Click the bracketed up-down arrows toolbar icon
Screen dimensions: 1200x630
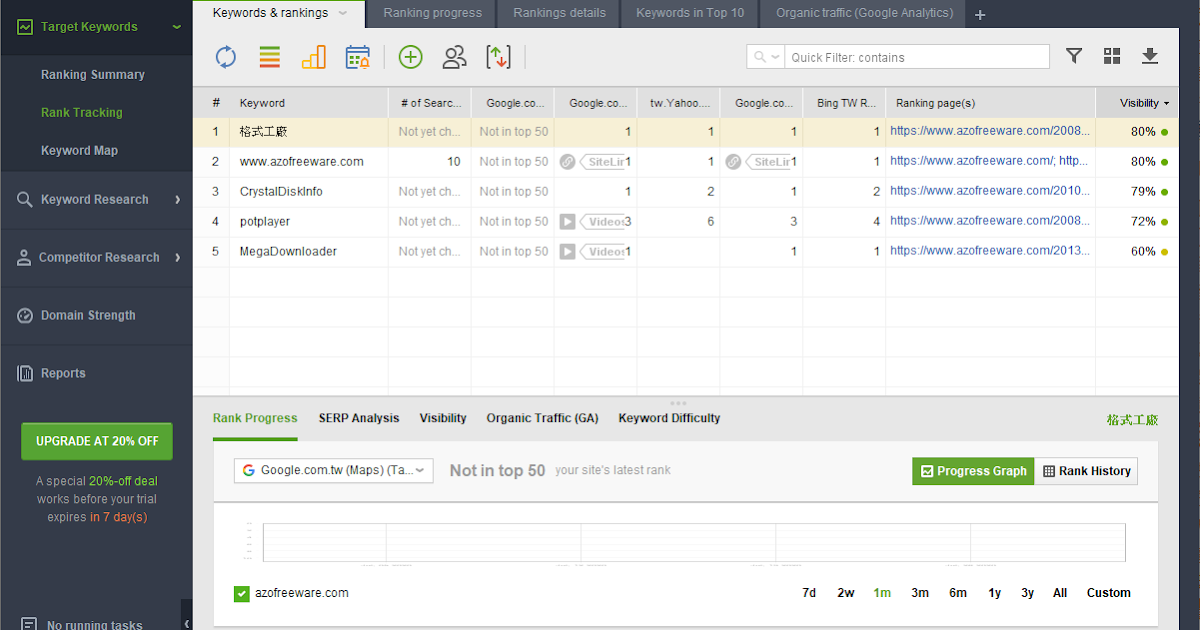click(498, 57)
